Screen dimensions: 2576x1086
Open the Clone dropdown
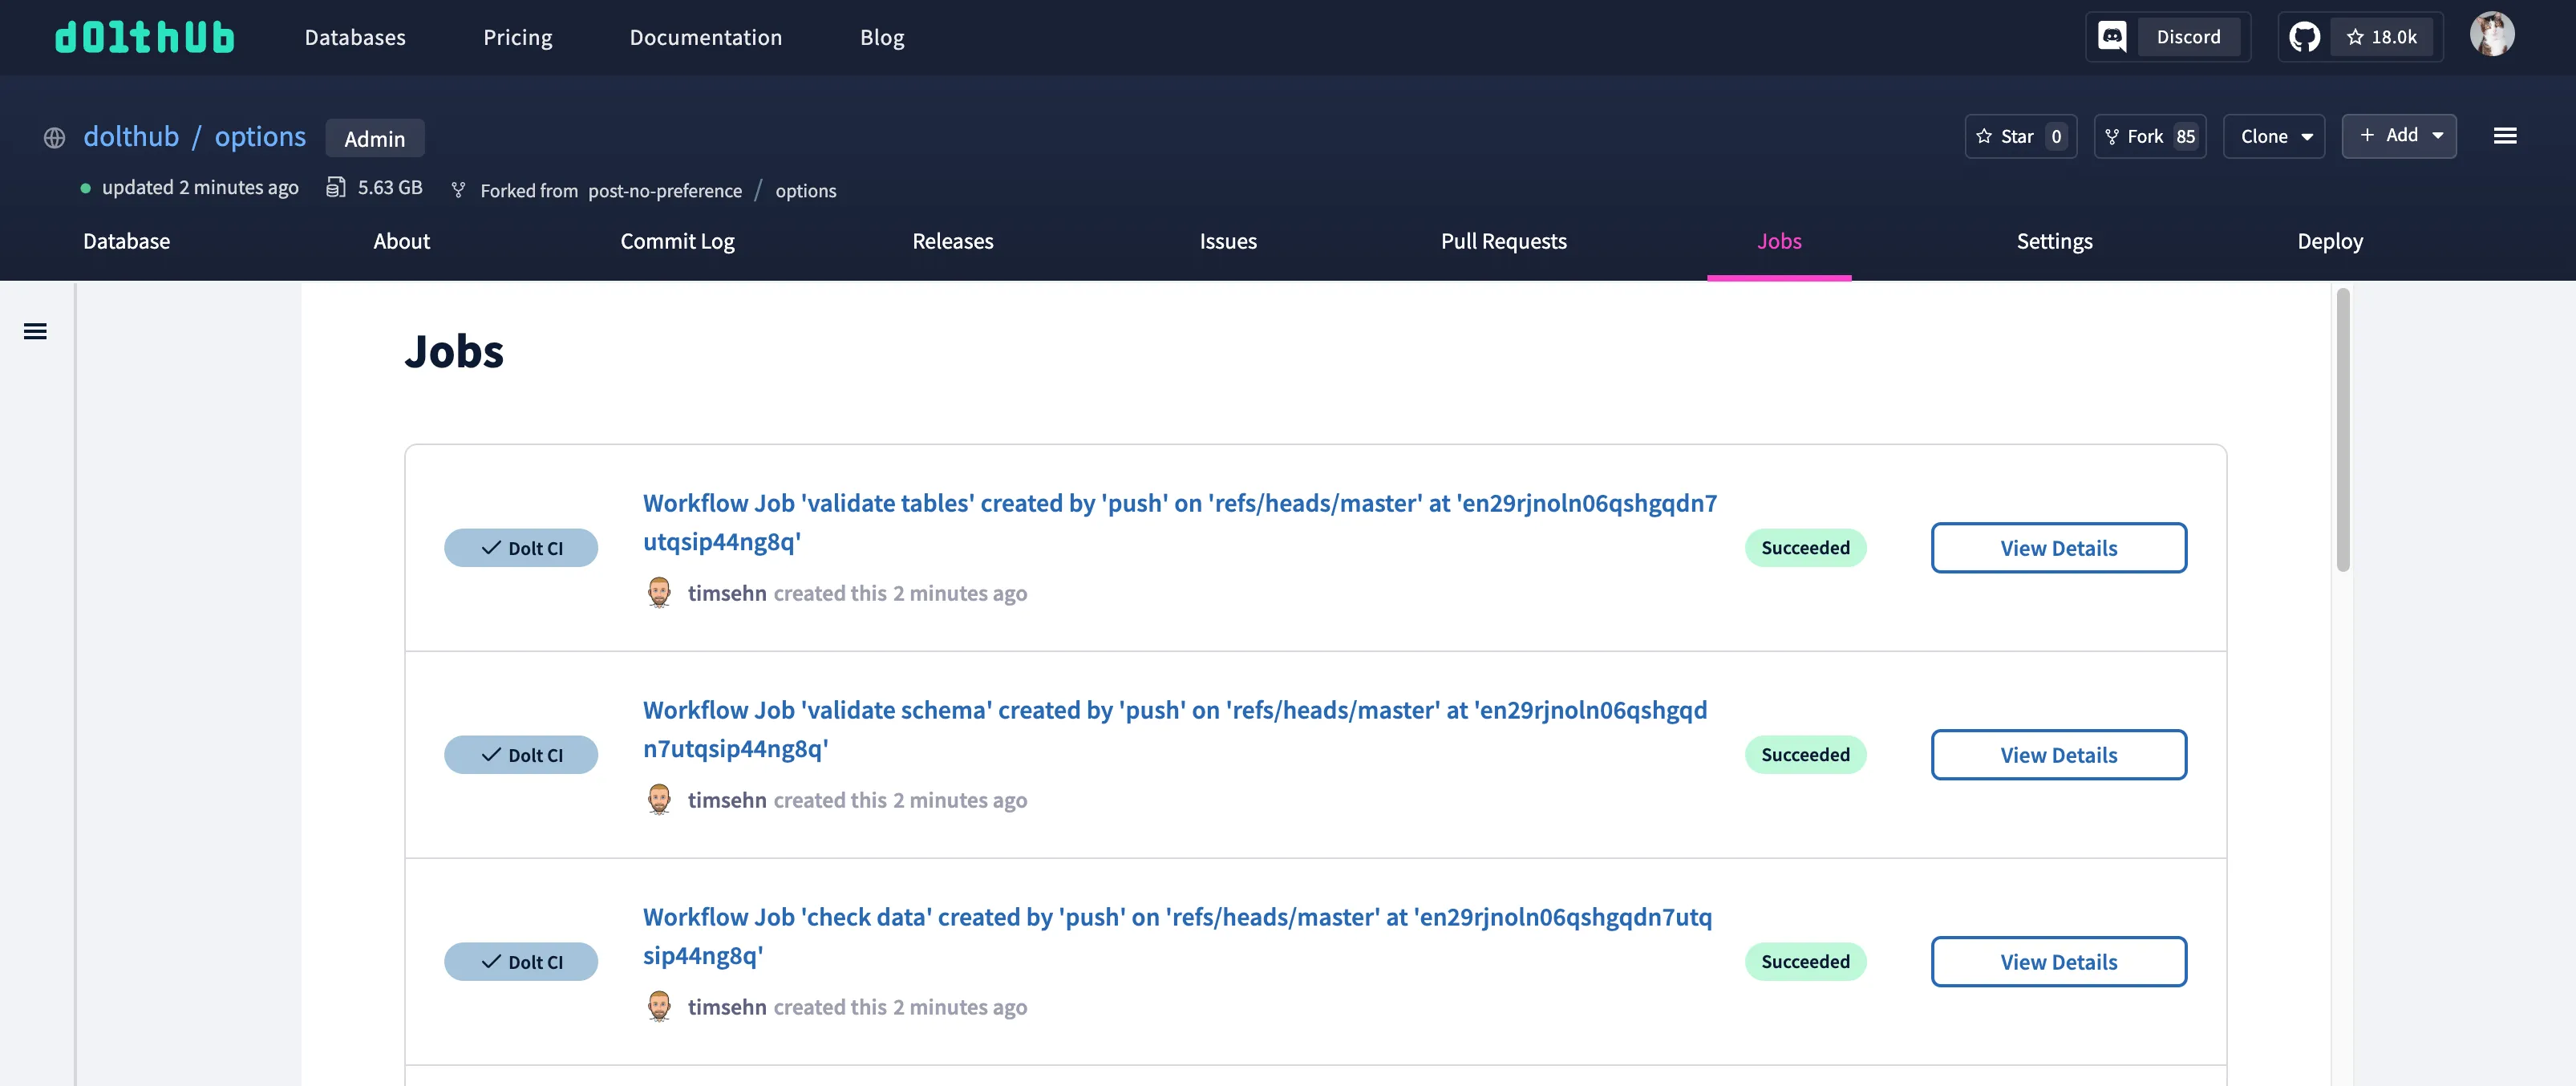click(x=2274, y=136)
